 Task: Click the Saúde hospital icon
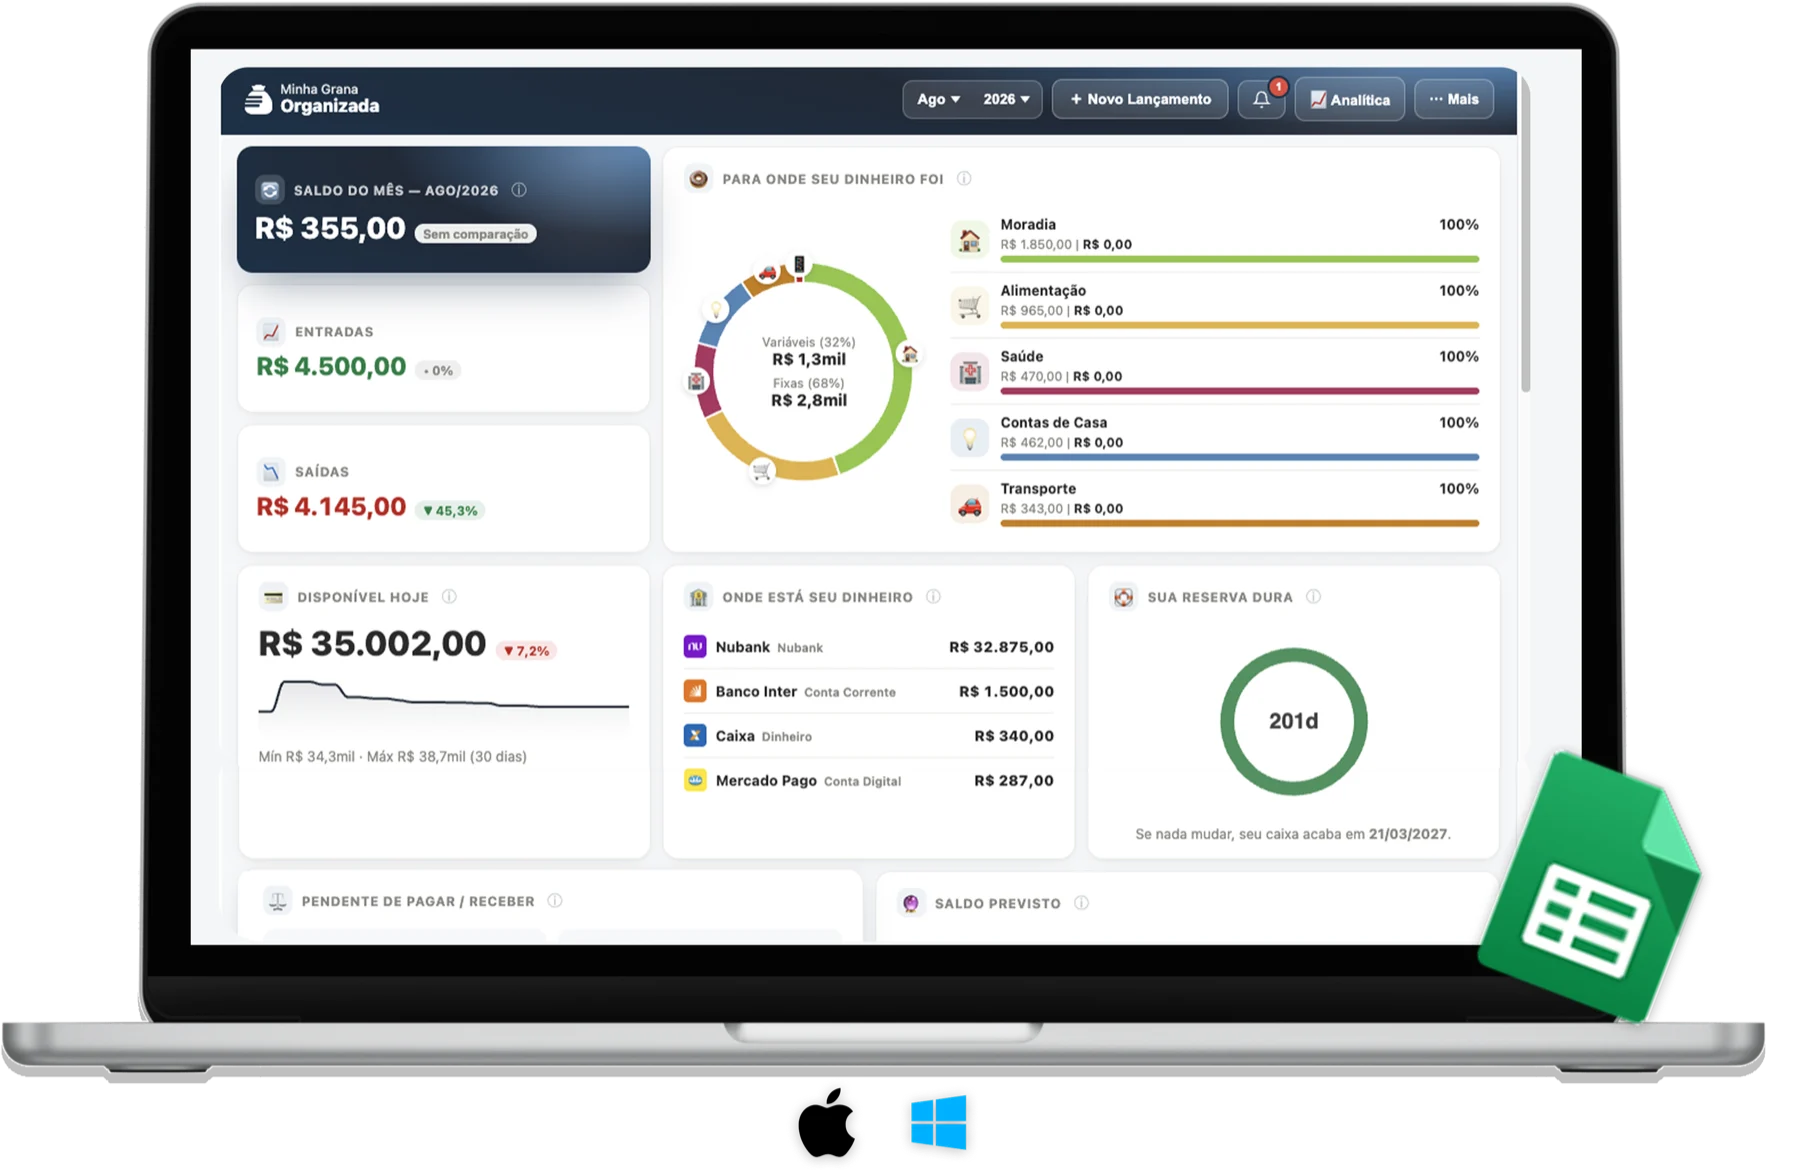click(x=969, y=371)
